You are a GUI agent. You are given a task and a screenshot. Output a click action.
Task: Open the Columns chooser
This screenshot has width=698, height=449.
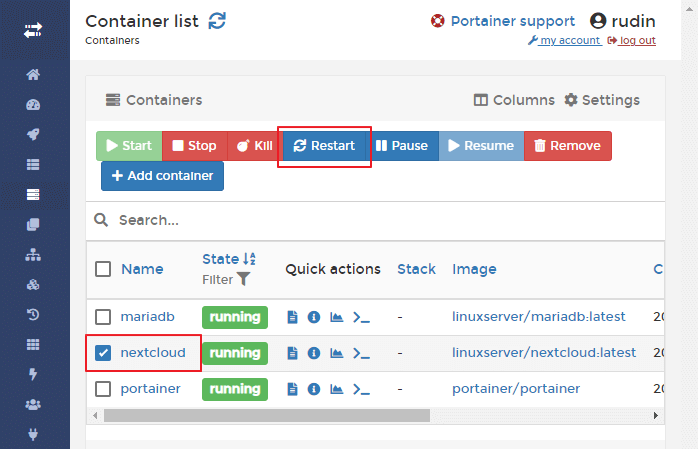point(514,100)
